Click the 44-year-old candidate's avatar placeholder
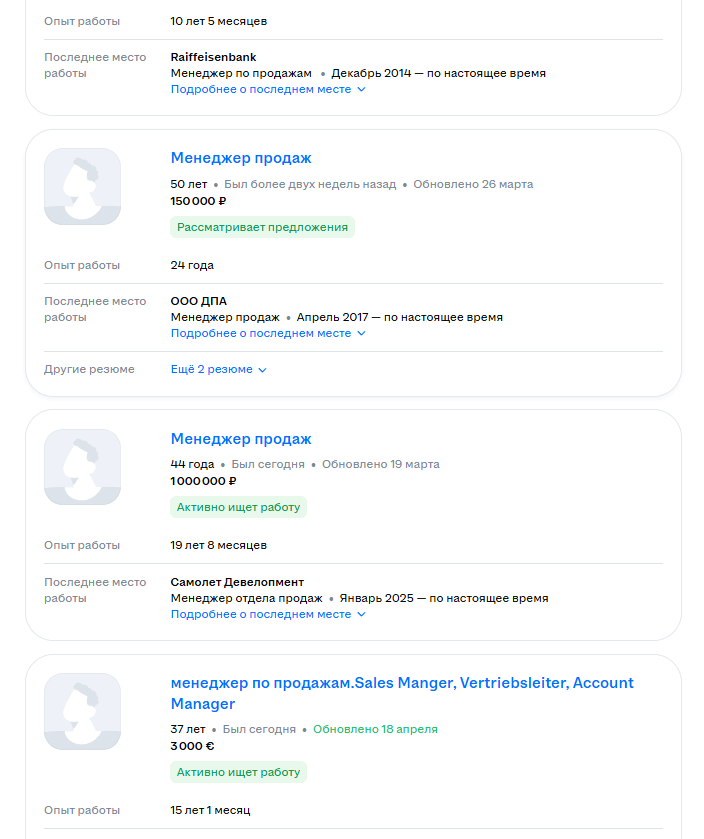 point(82,467)
